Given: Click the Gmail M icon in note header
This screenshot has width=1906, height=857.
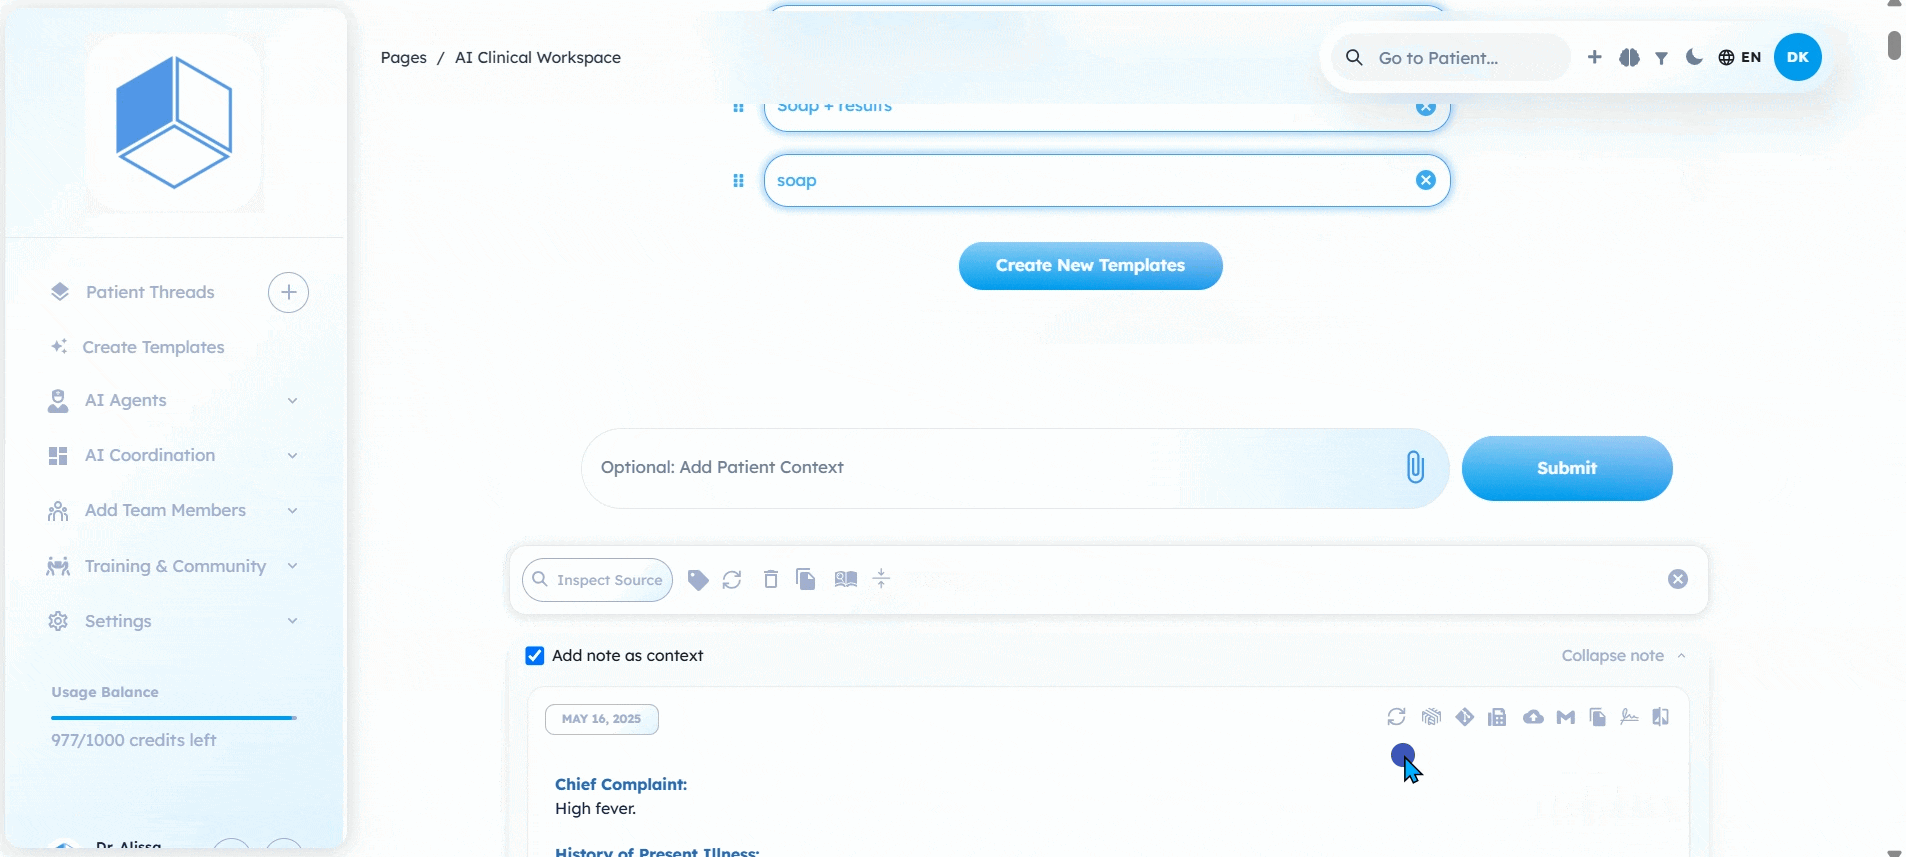Looking at the screenshot, I should [1566, 717].
